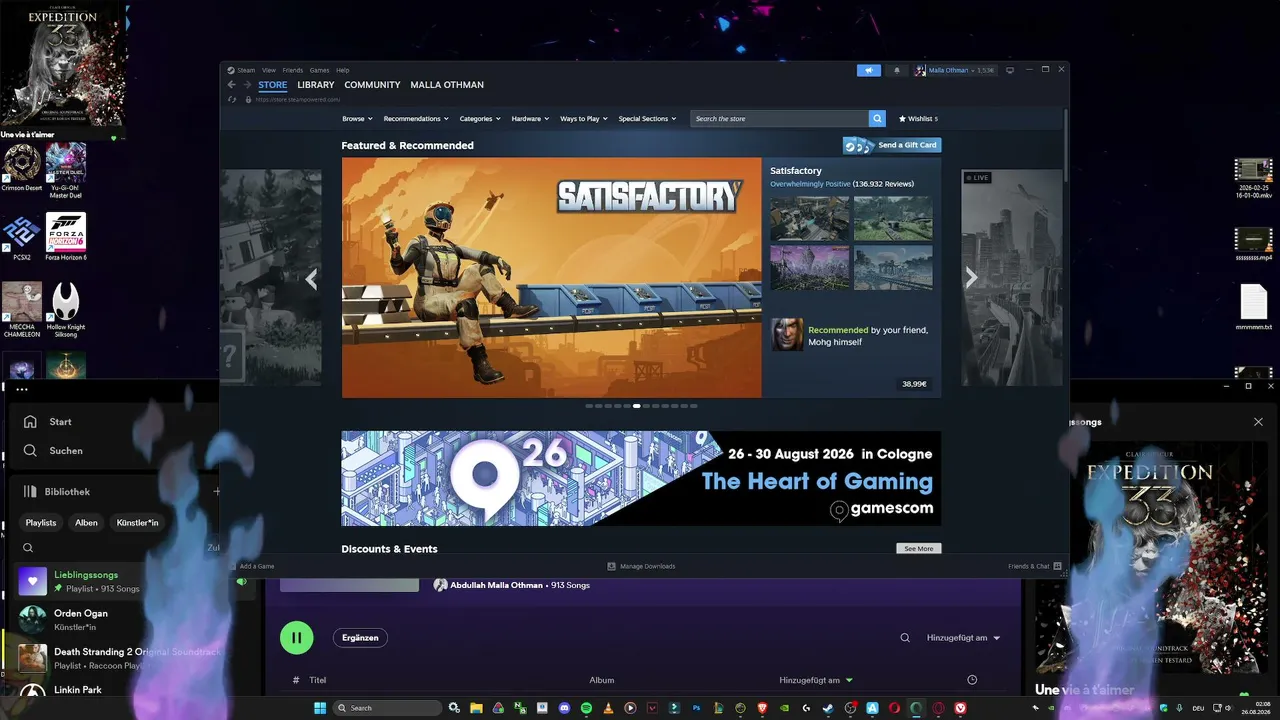This screenshot has height=720, width=1280.
Task: Expand the Browse store dropdown
Action: pos(357,119)
